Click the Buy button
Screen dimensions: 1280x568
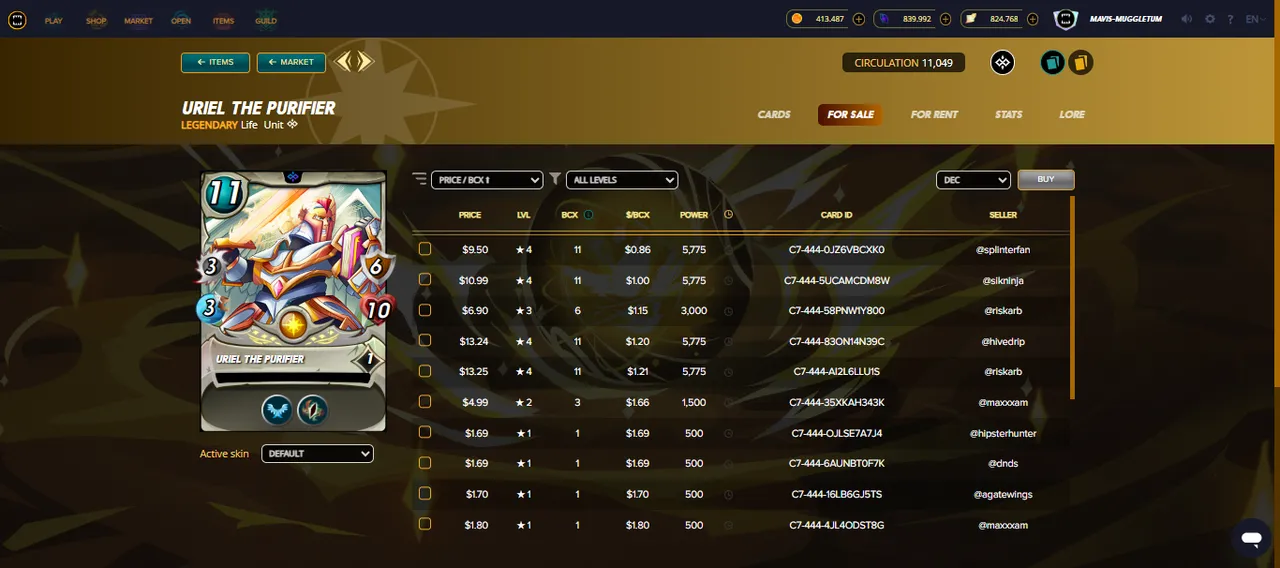[1046, 180]
